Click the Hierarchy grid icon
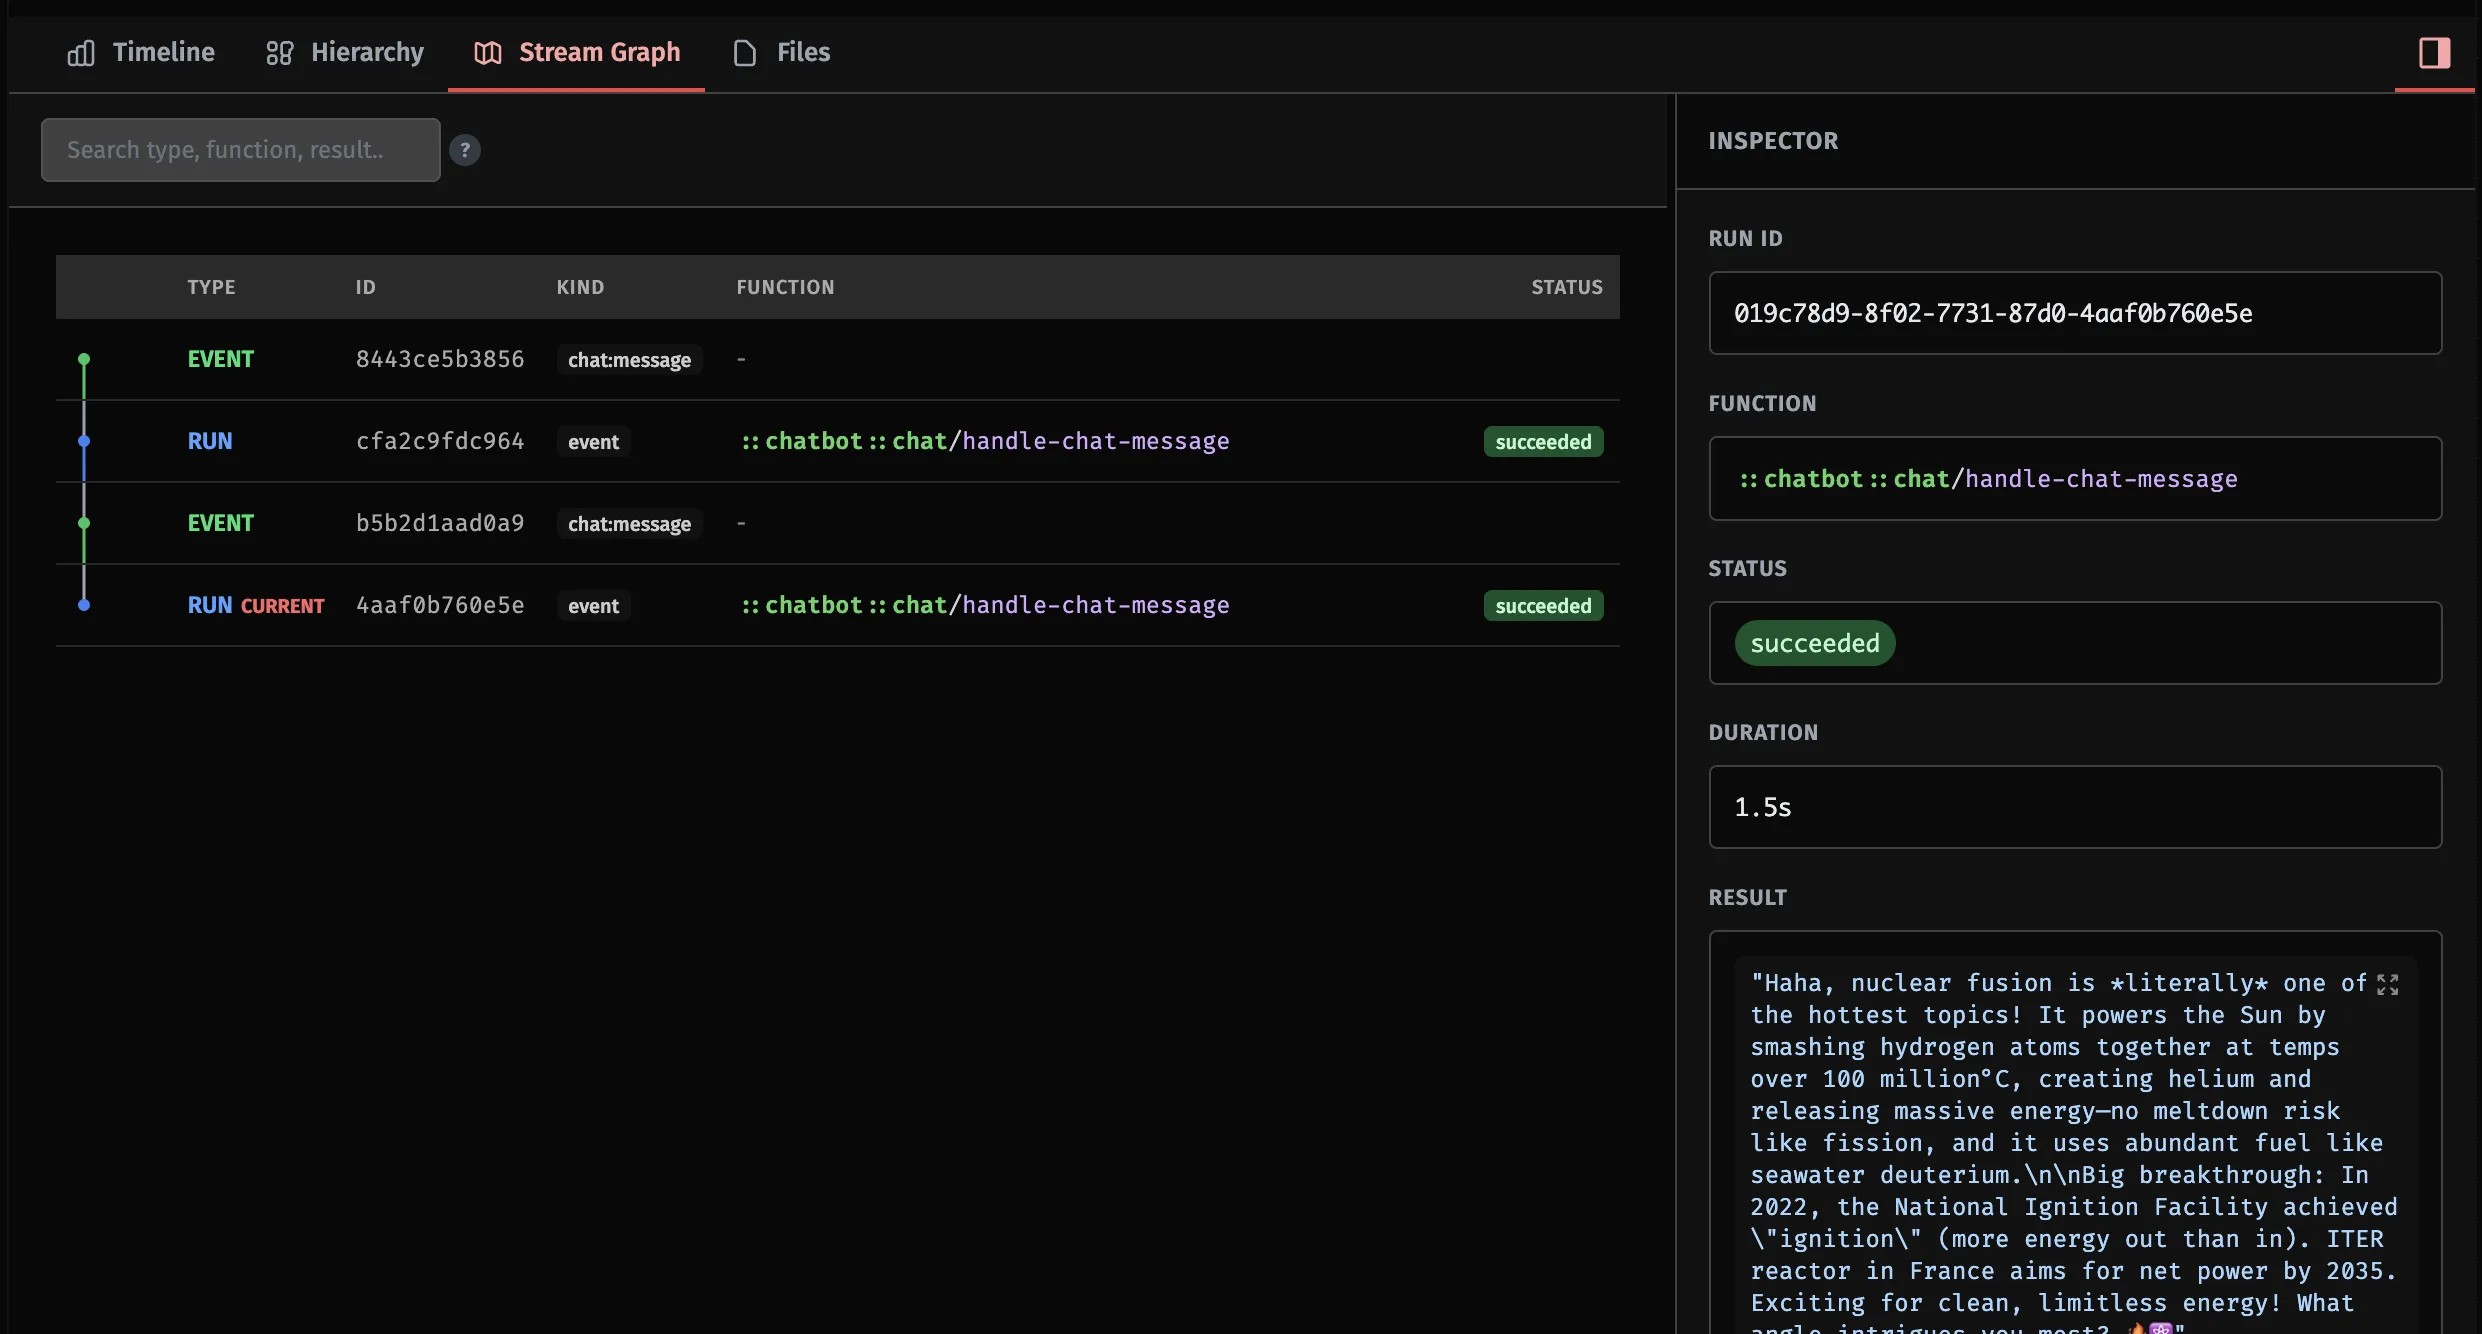The width and height of the screenshot is (2482, 1334). click(279, 53)
